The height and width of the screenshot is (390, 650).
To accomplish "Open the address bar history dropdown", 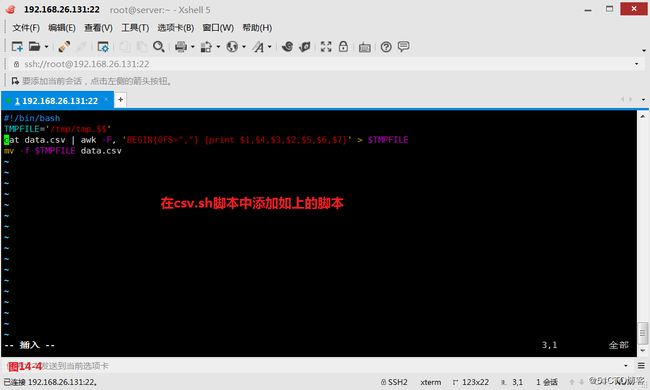I will coord(637,64).
